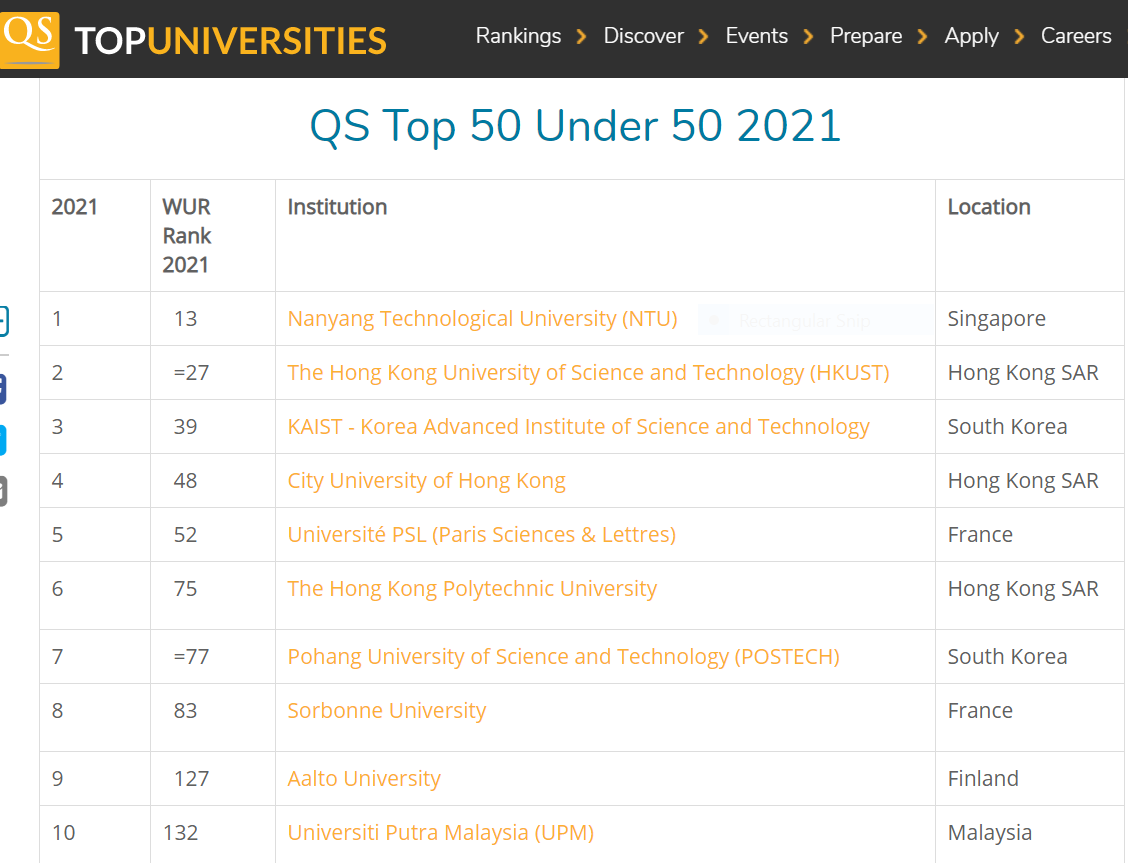Expand chevron next to Events
This screenshot has width=1128, height=863.
(x=809, y=37)
